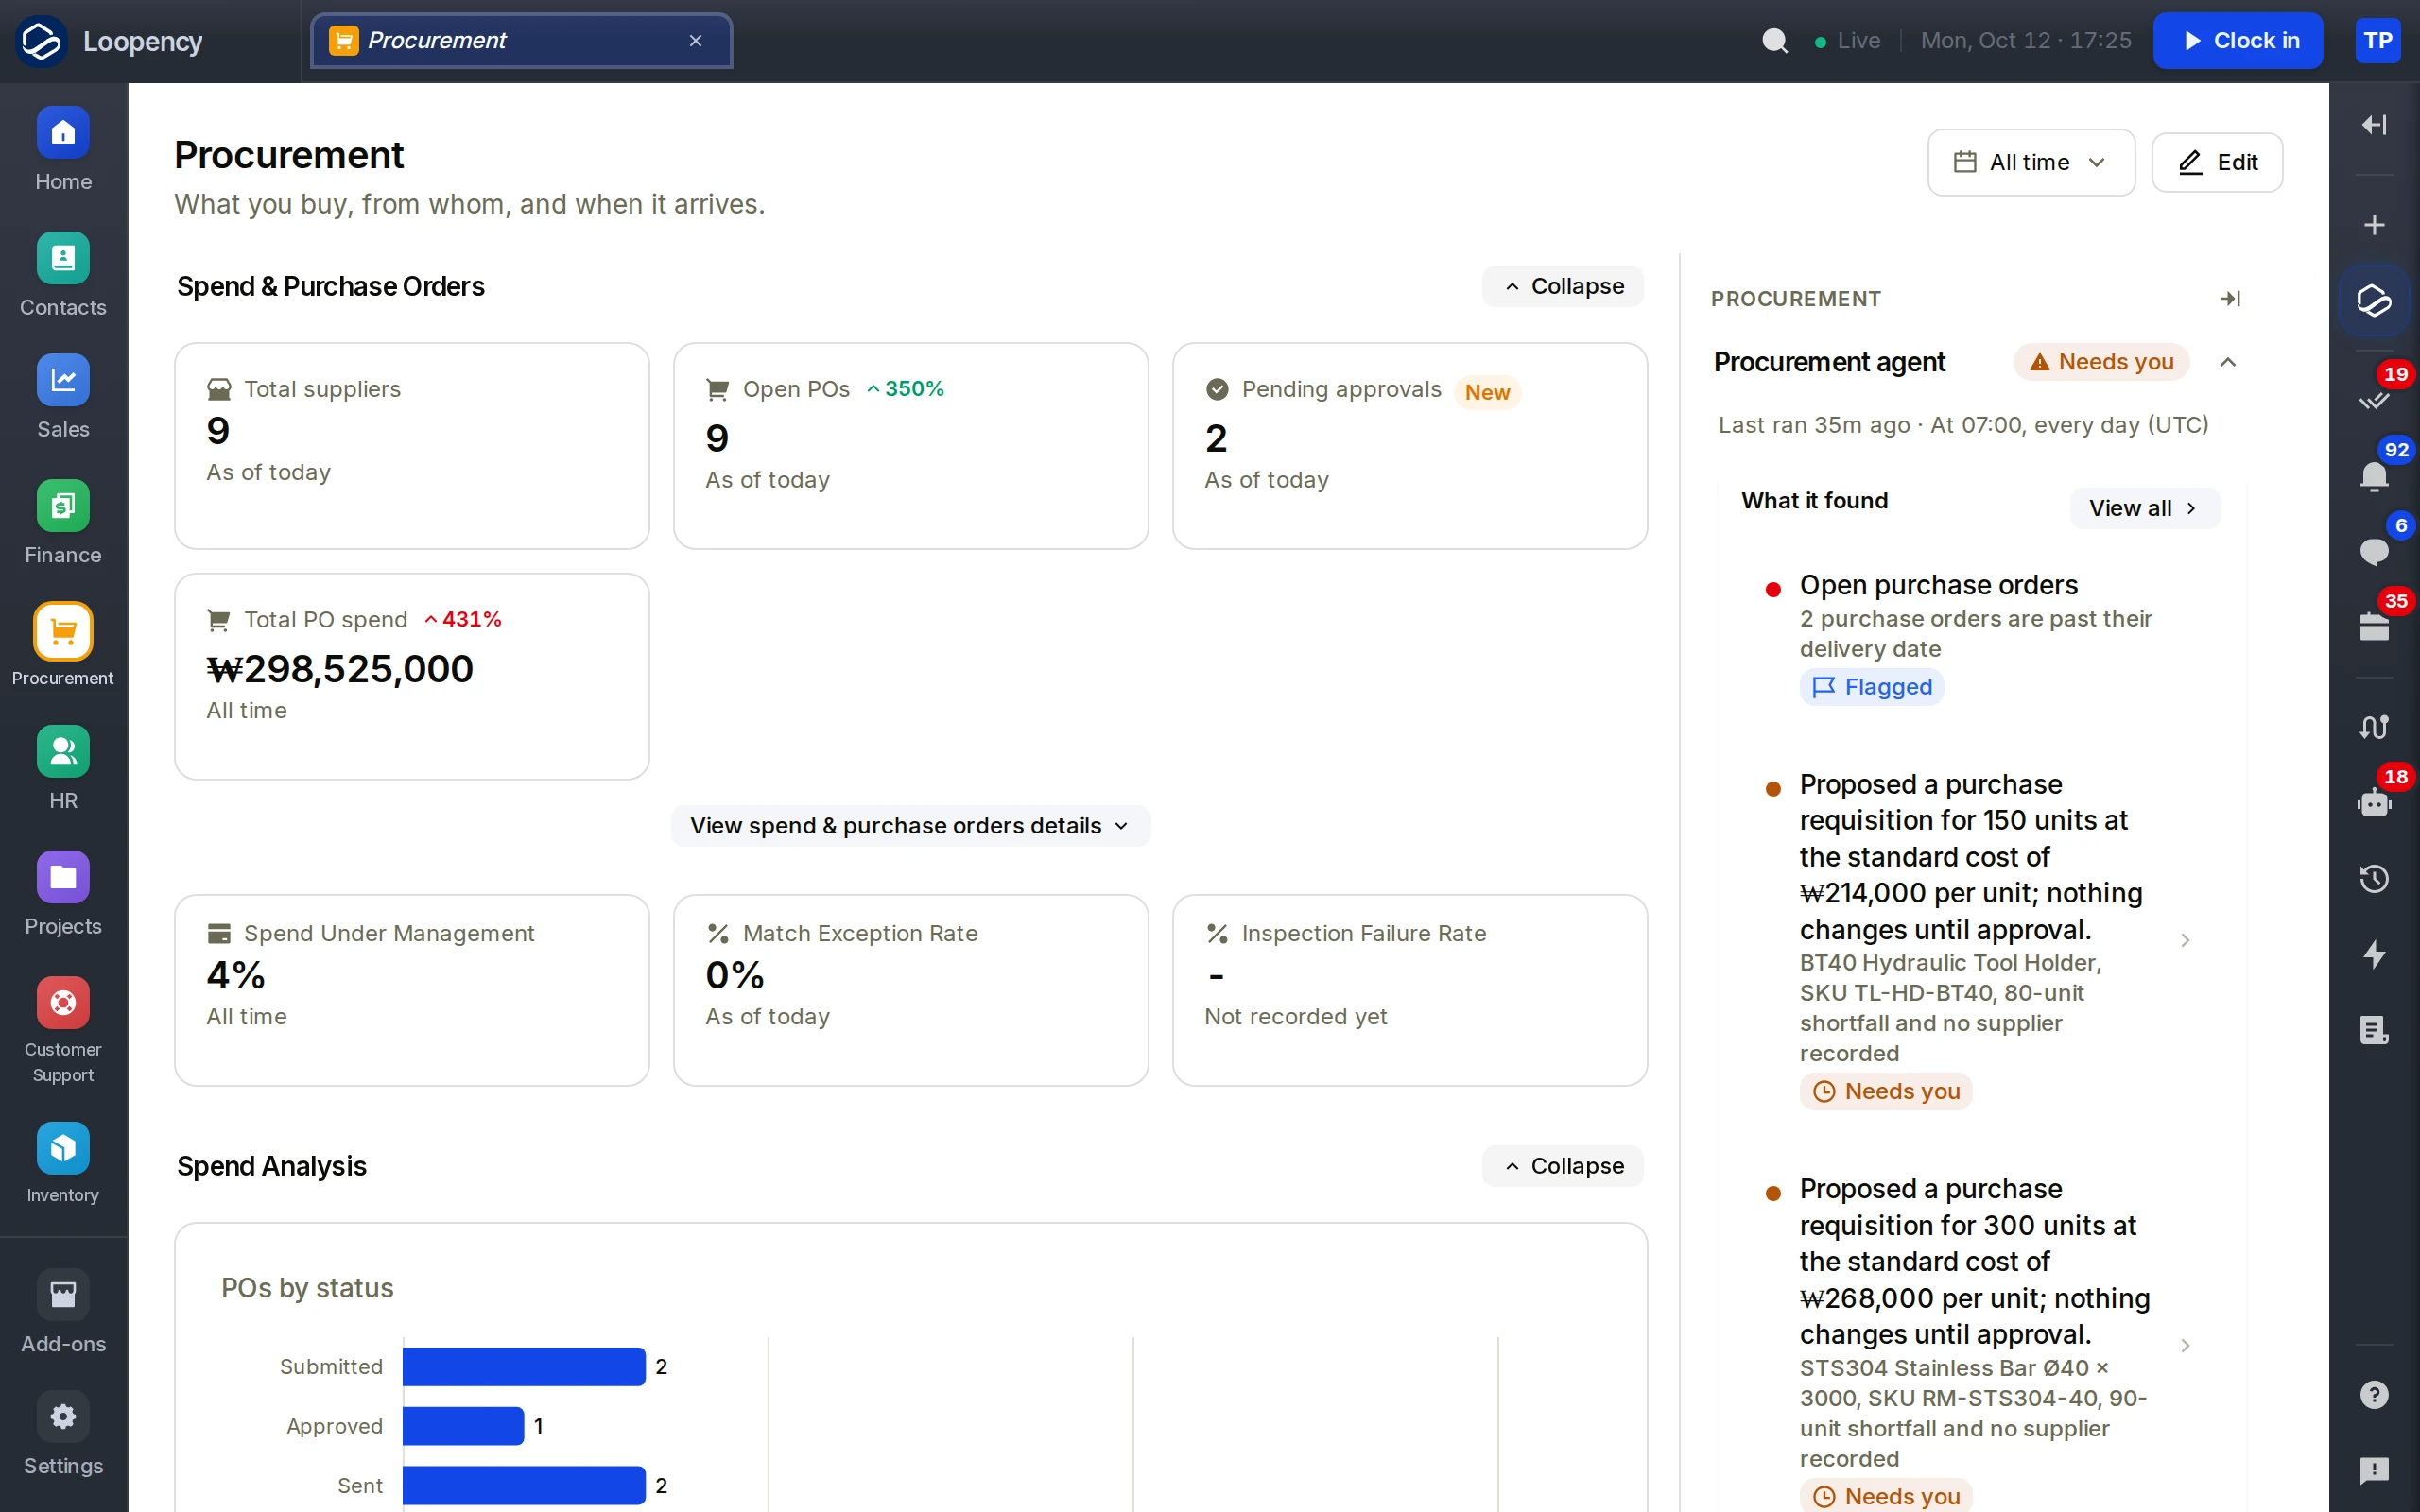
Task: Collapse the Procurement agent chevron
Action: [2227, 362]
